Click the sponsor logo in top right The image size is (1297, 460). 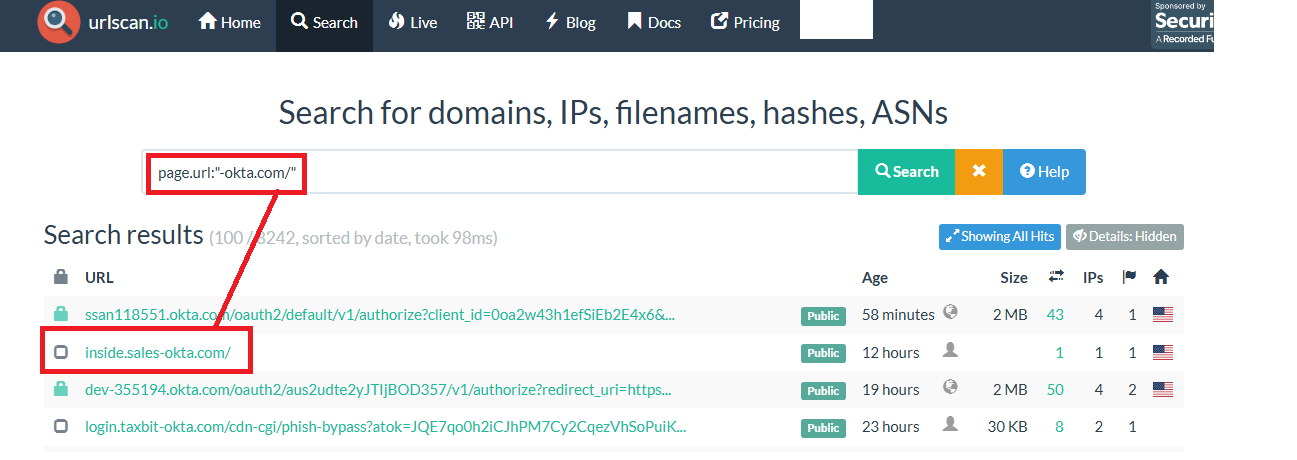[x=1182, y=24]
